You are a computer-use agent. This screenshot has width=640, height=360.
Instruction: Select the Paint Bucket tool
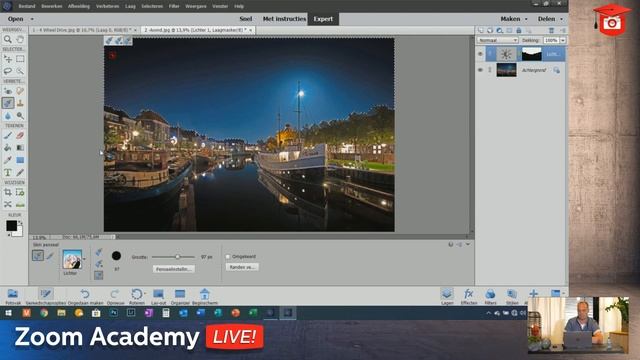tap(8, 148)
